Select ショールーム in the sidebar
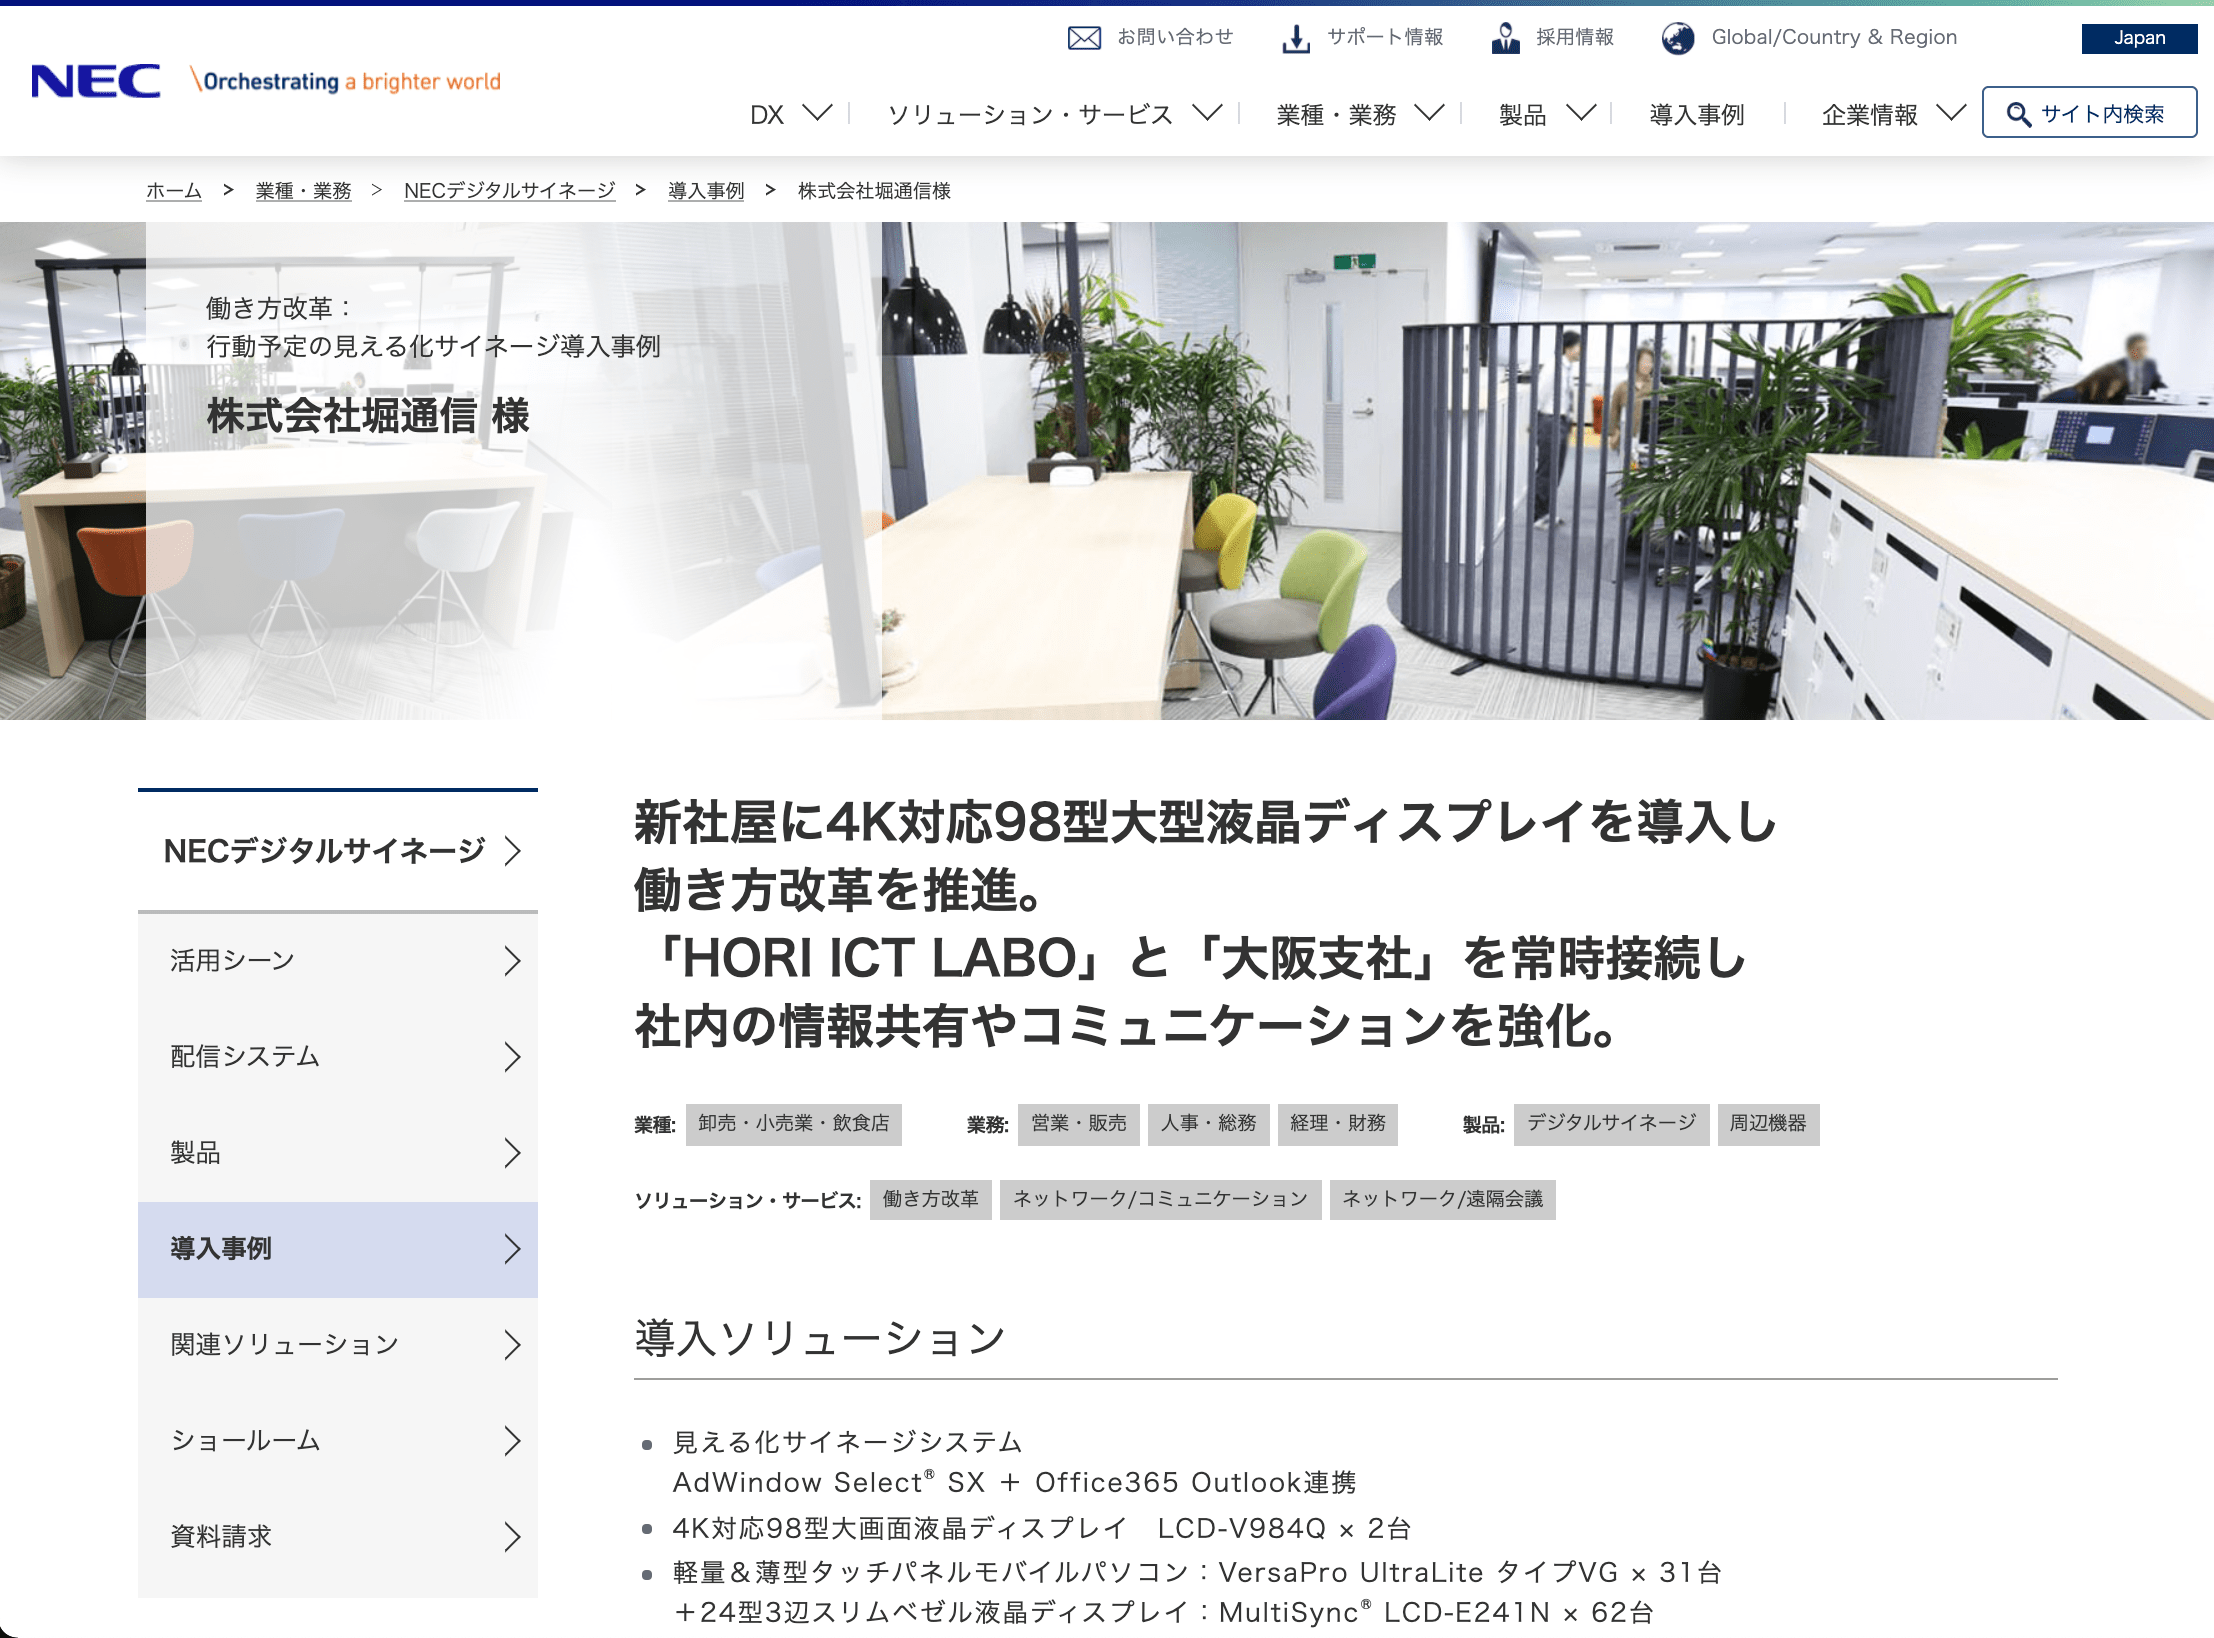Viewport: 2214px width, 1638px height. pos(245,1440)
